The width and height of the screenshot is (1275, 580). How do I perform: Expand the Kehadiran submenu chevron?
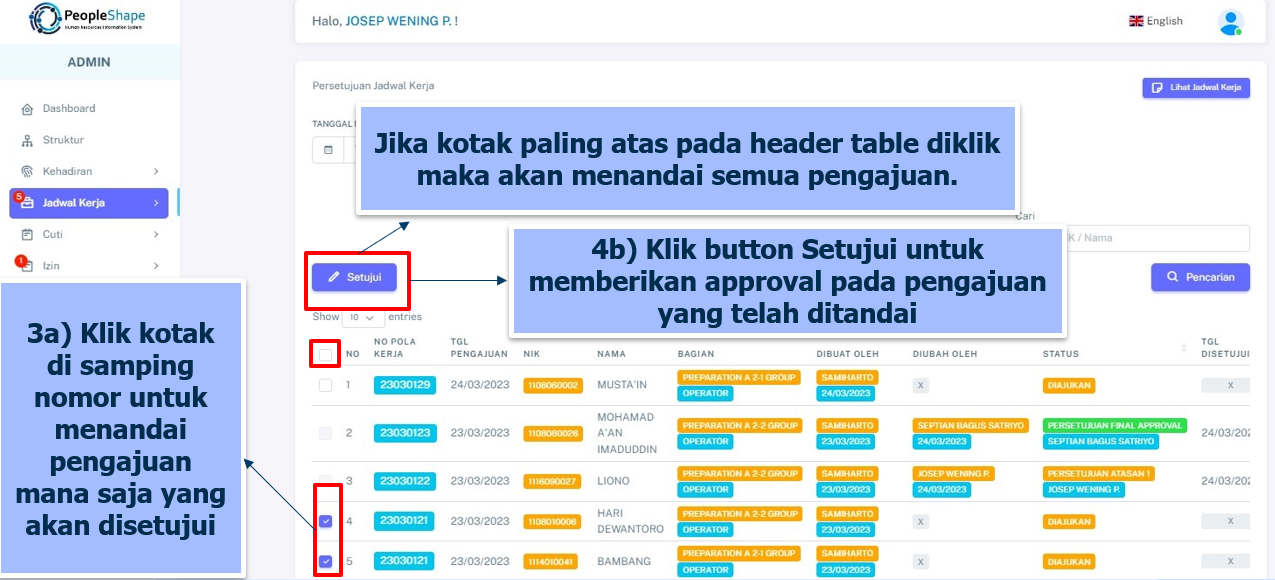(156, 172)
